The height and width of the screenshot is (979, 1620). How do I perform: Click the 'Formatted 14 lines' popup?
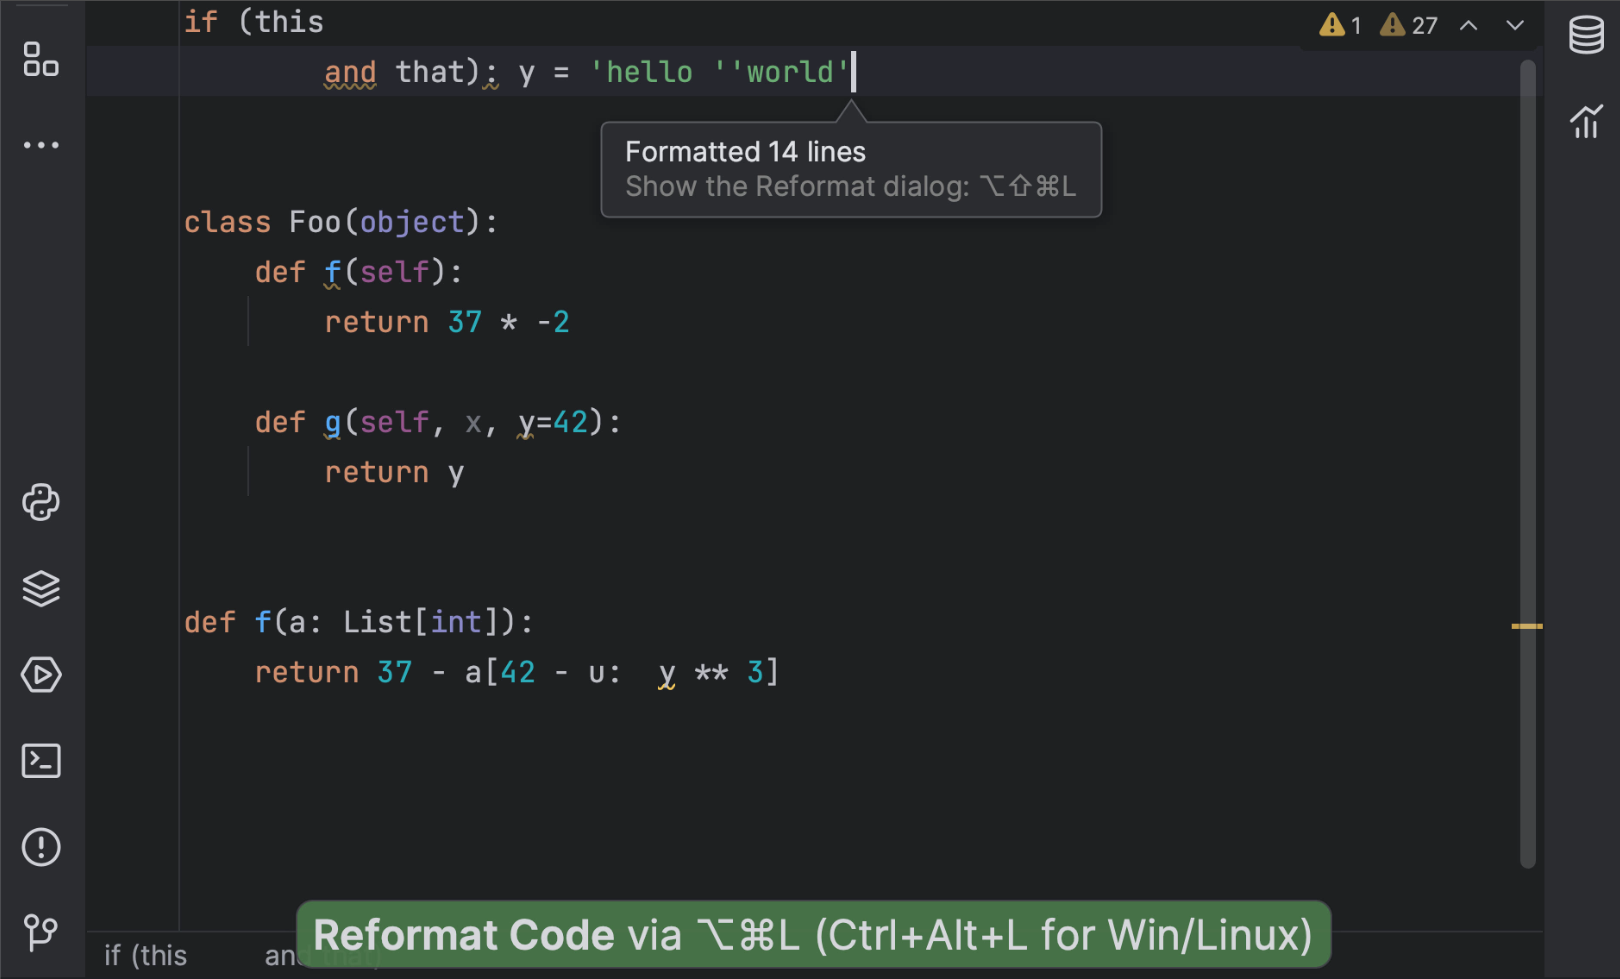coord(850,169)
